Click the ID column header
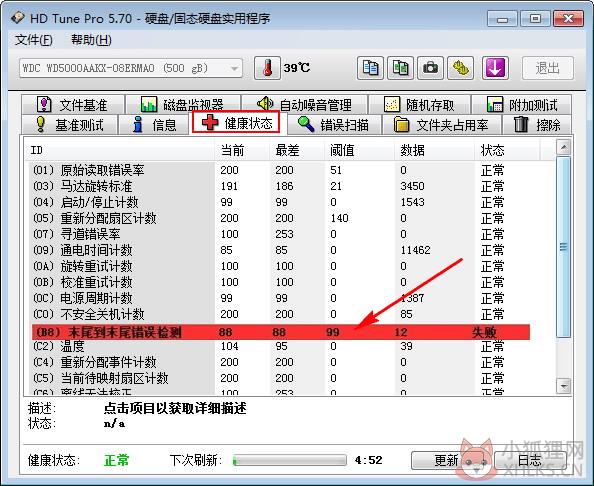Screen dimensions: 594x486 [121, 150]
